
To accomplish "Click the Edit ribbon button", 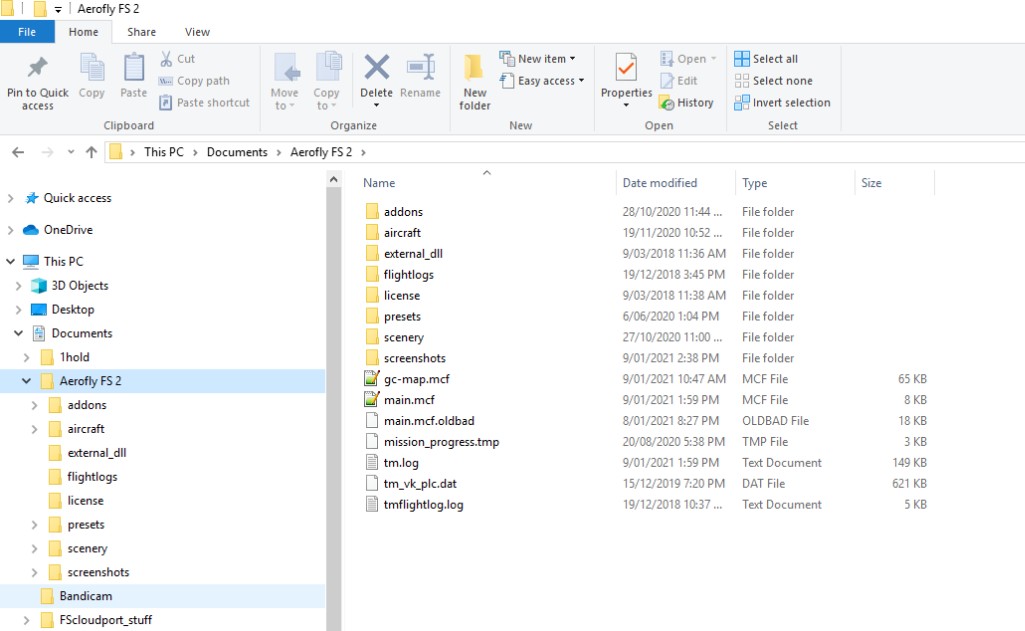I will pyautogui.click(x=679, y=80).
